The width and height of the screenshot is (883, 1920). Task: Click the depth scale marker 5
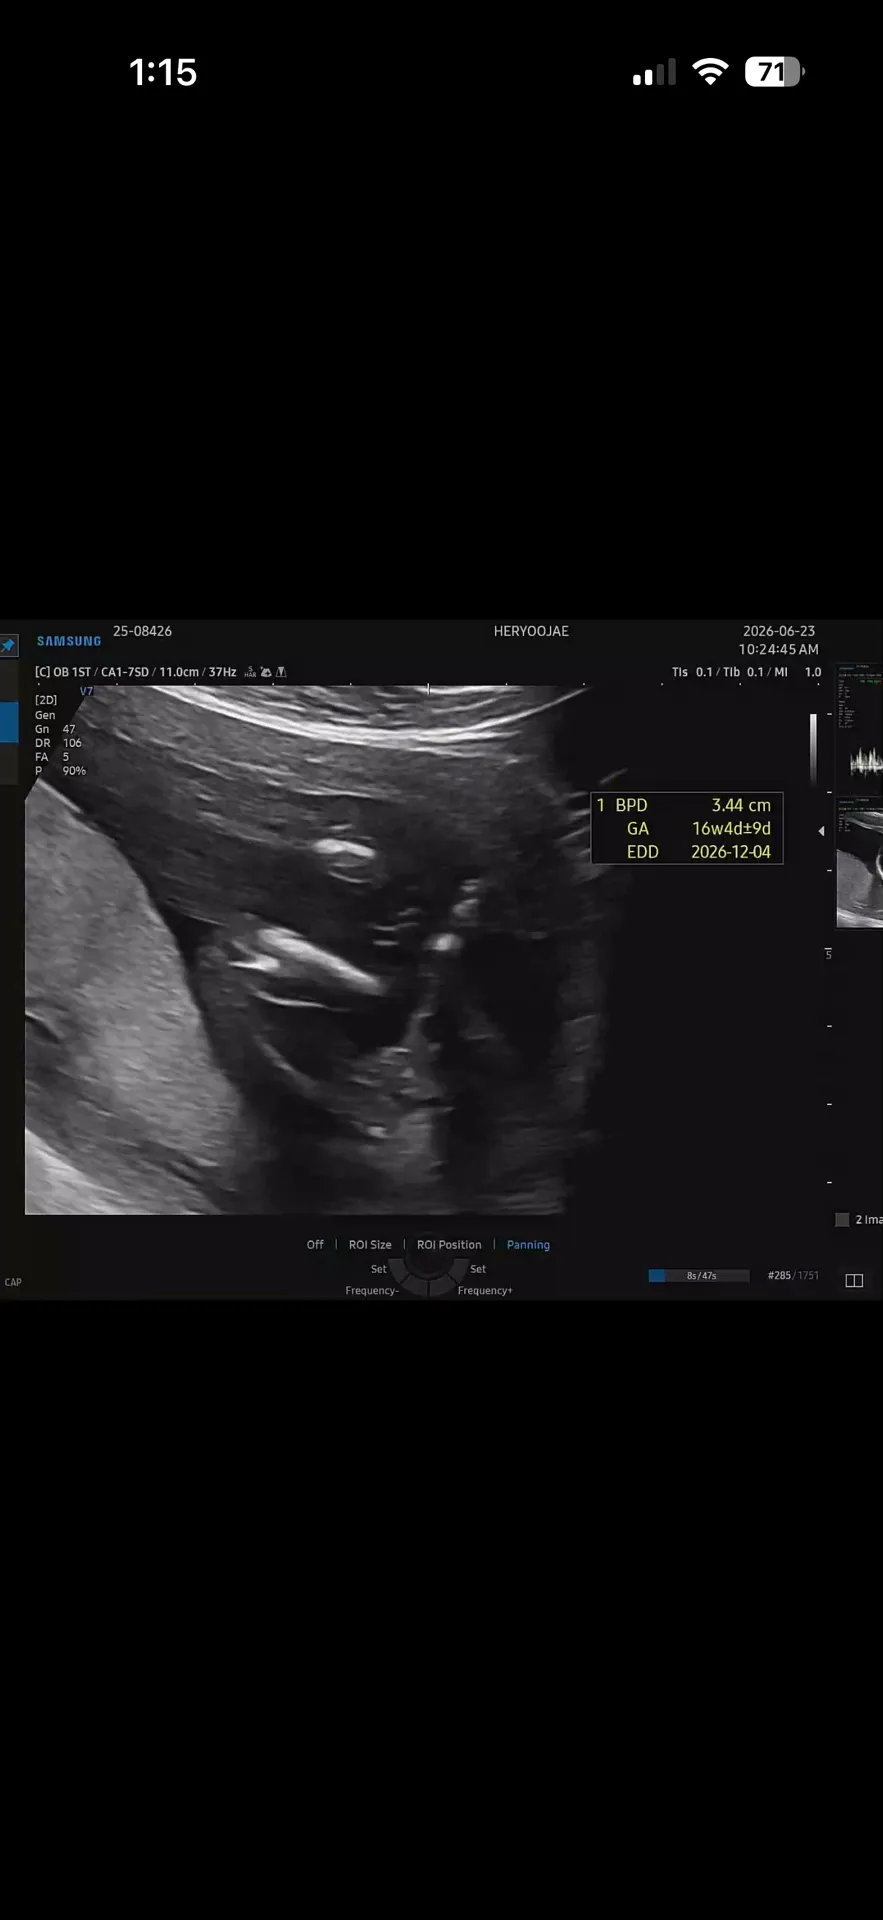point(828,954)
